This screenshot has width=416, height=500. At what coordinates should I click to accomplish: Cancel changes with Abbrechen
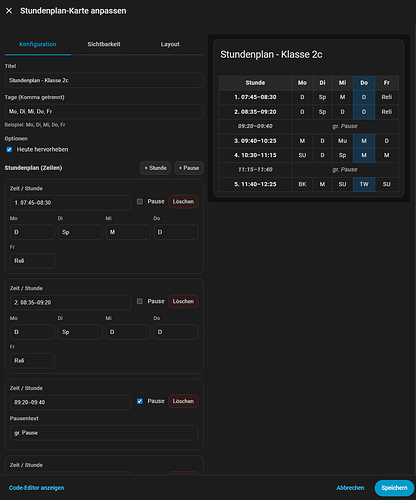350,488
